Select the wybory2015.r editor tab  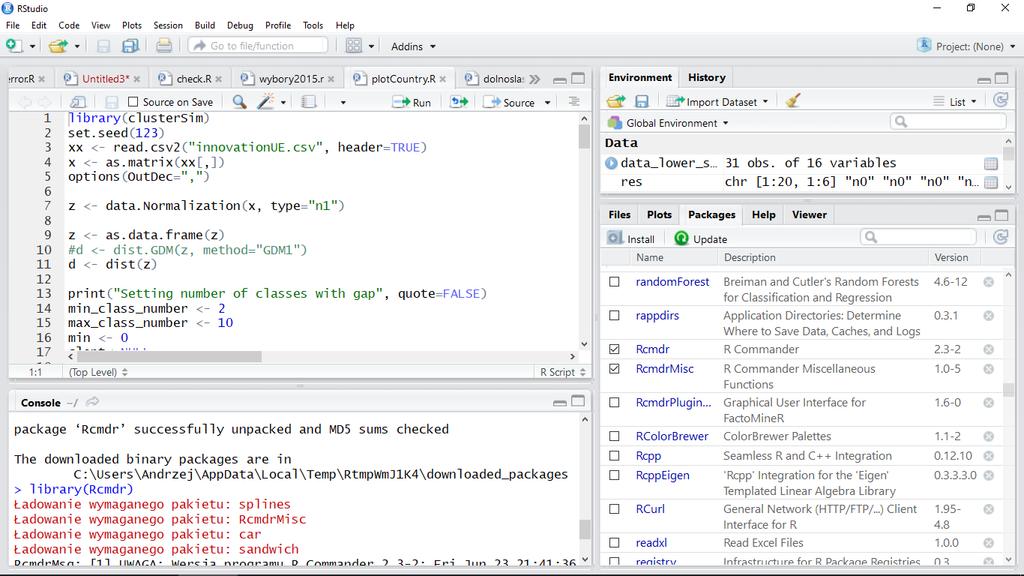tap(287, 79)
